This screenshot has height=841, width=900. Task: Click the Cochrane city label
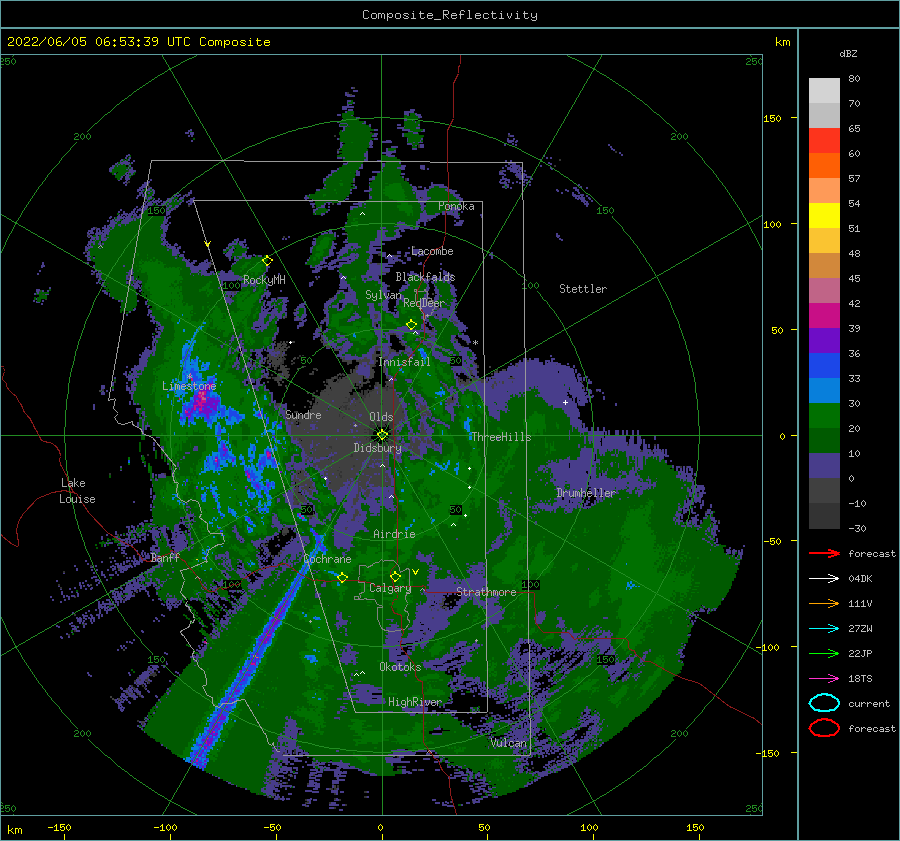(327, 559)
